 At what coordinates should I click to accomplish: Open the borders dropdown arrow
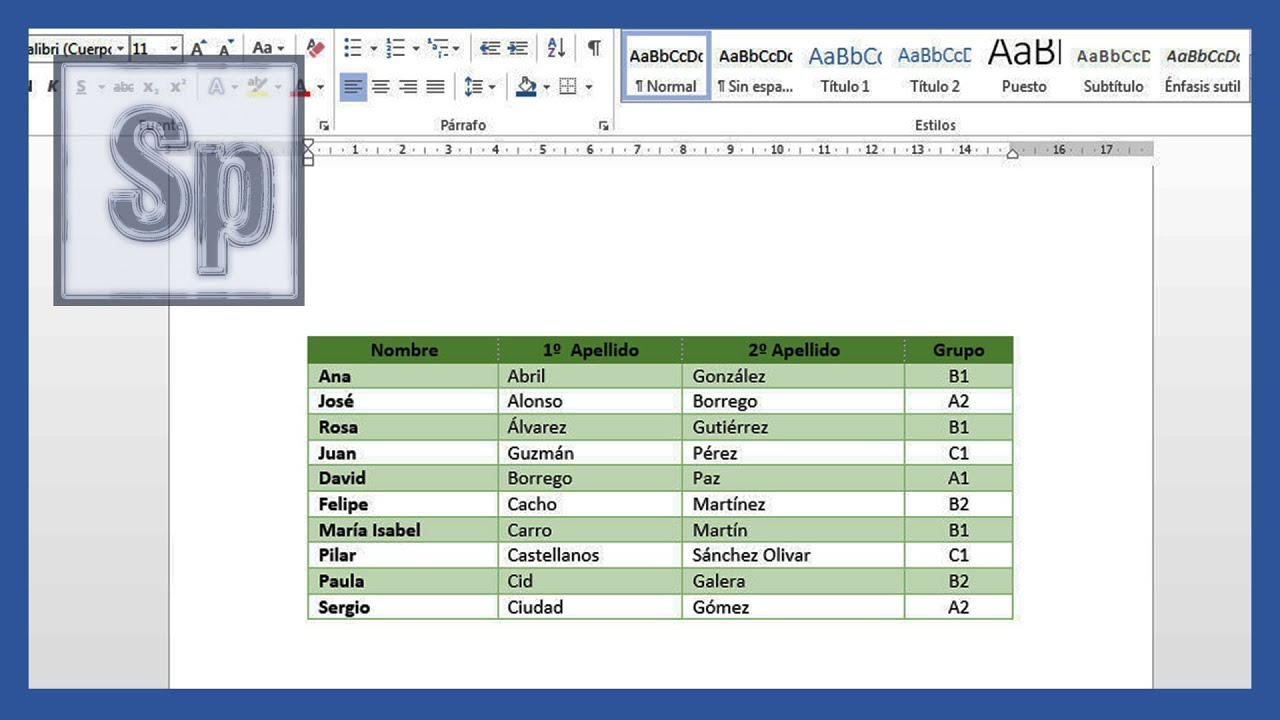(x=588, y=87)
